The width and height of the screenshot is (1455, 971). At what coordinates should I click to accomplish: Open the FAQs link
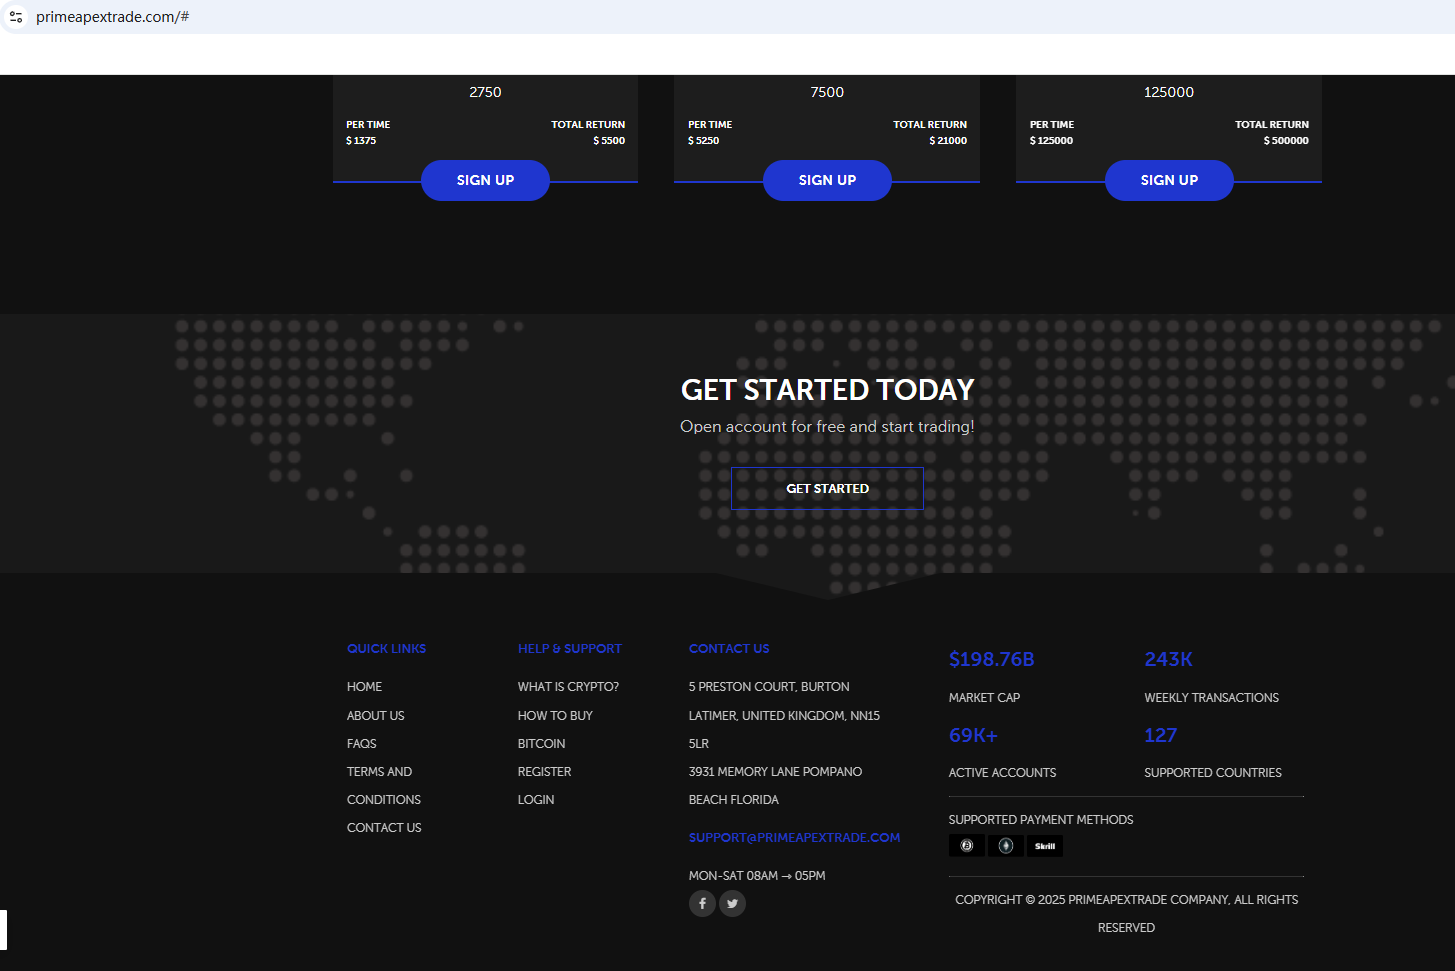(361, 744)
